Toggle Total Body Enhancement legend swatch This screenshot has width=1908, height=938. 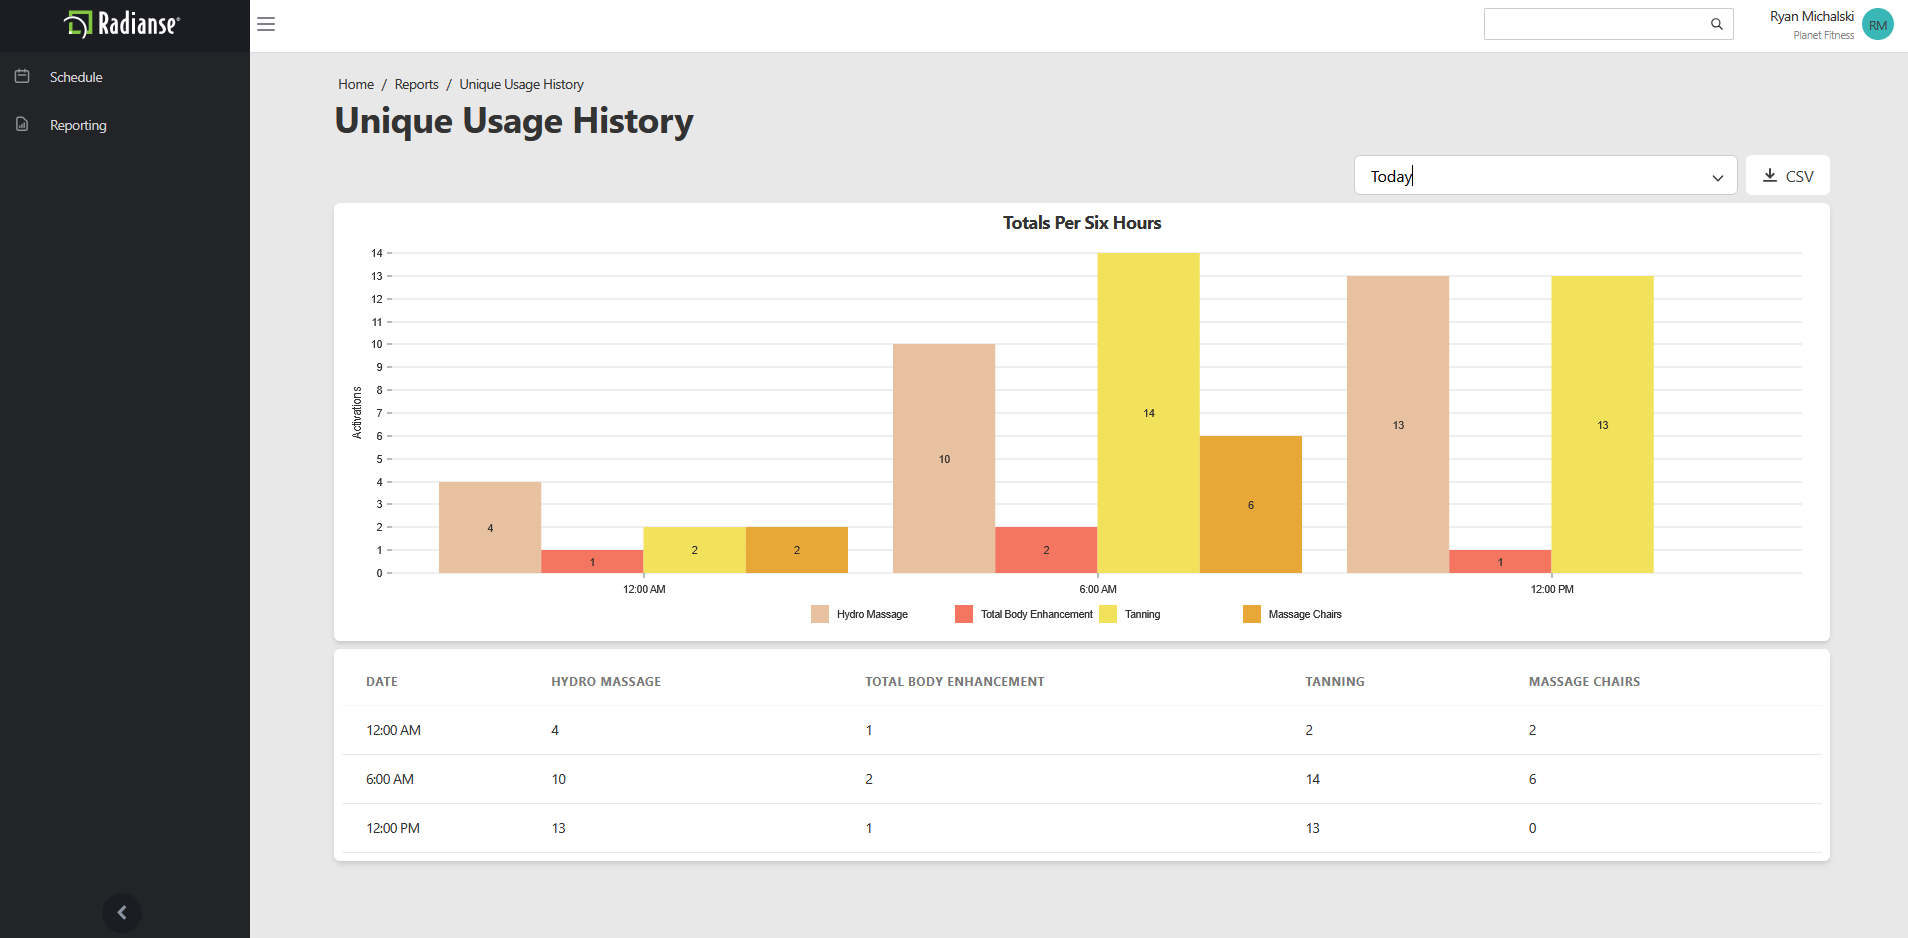point(964,614)
